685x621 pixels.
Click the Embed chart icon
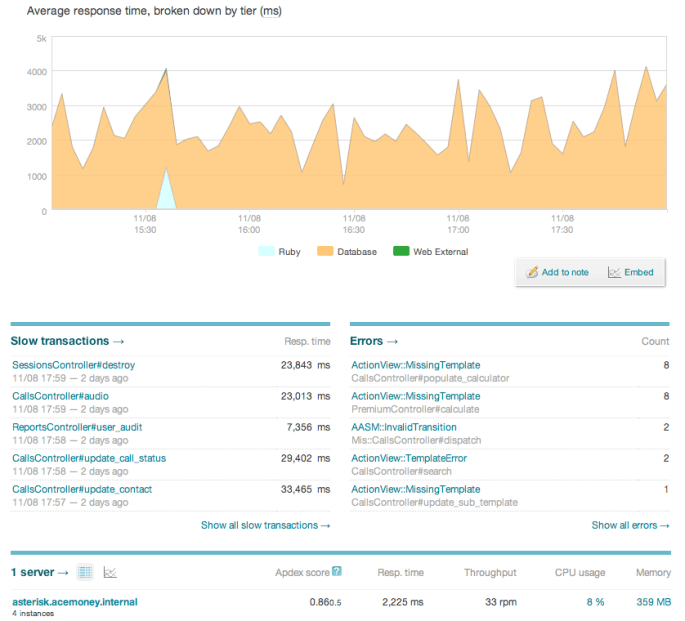pos(614,272)
